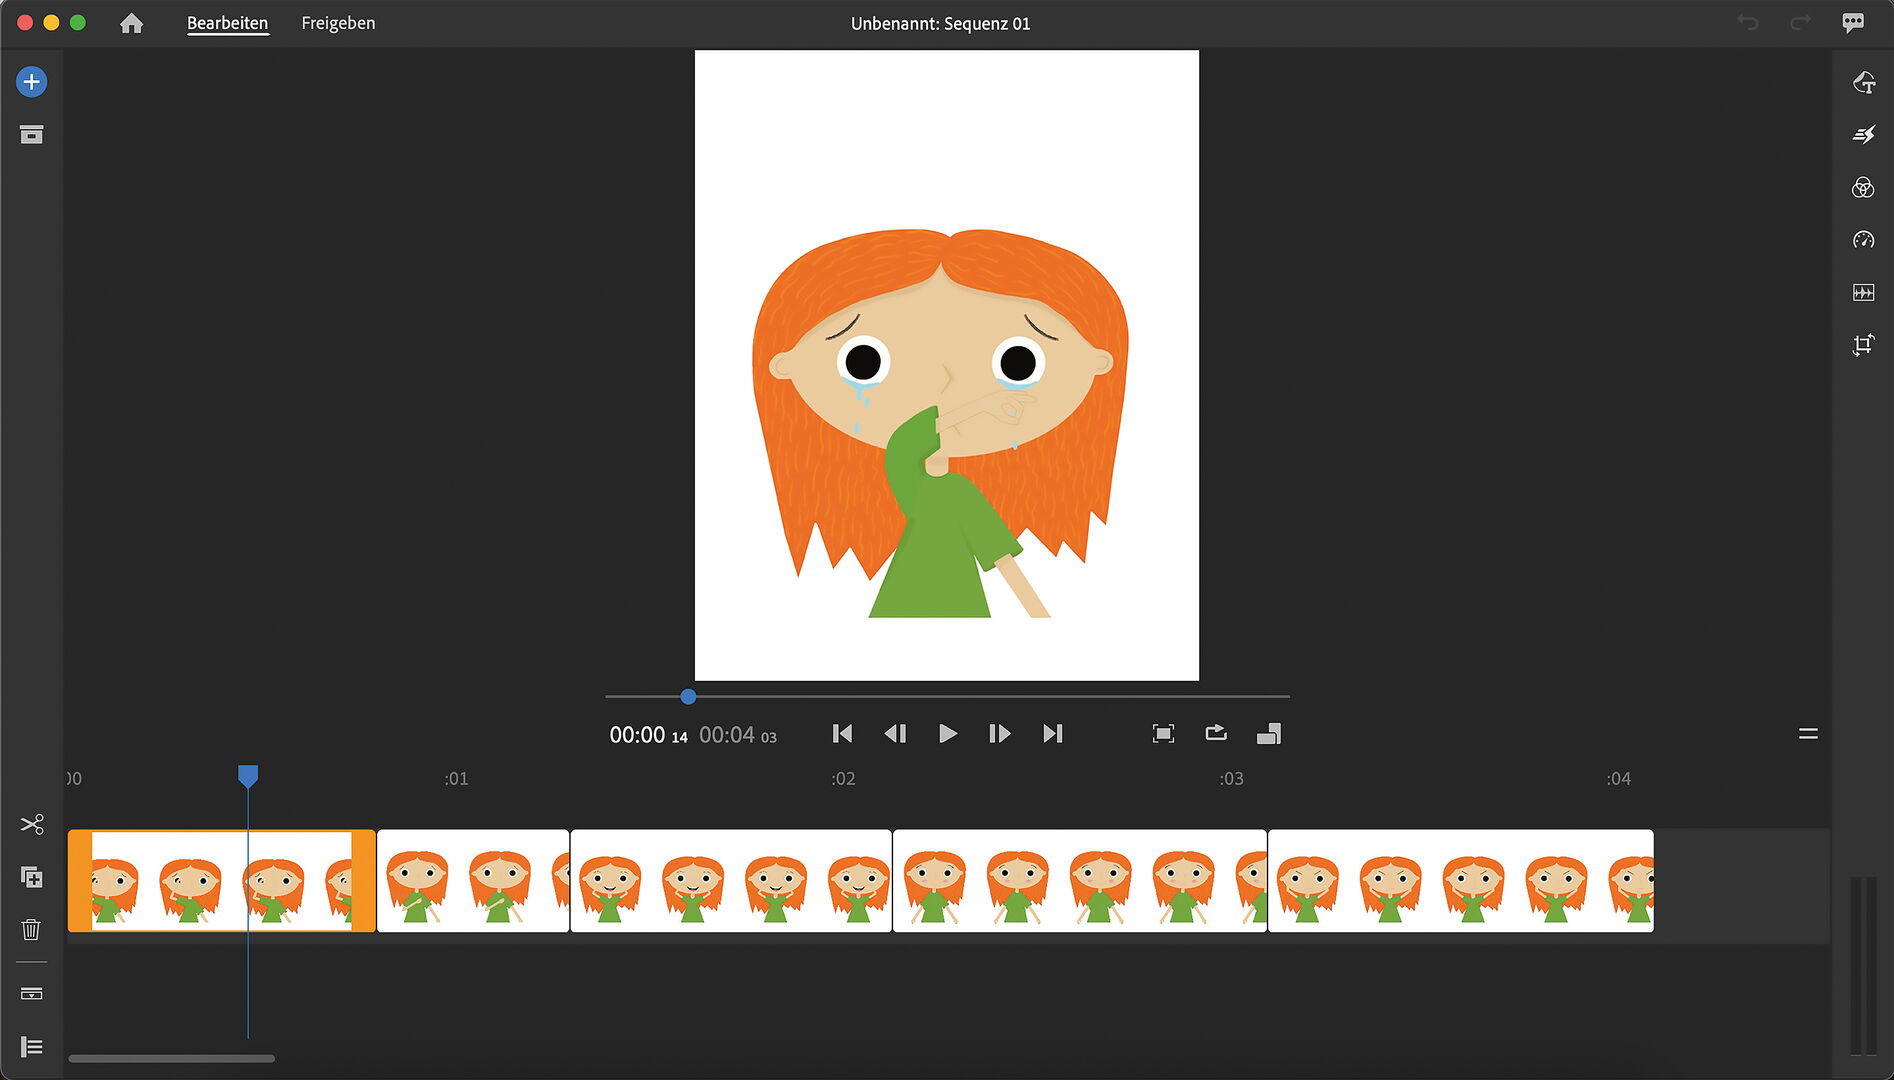Click the blue plus add media button
The width and height of the screenshot is (1894, 1080).
pyautogui.click(x=31, y=82)
